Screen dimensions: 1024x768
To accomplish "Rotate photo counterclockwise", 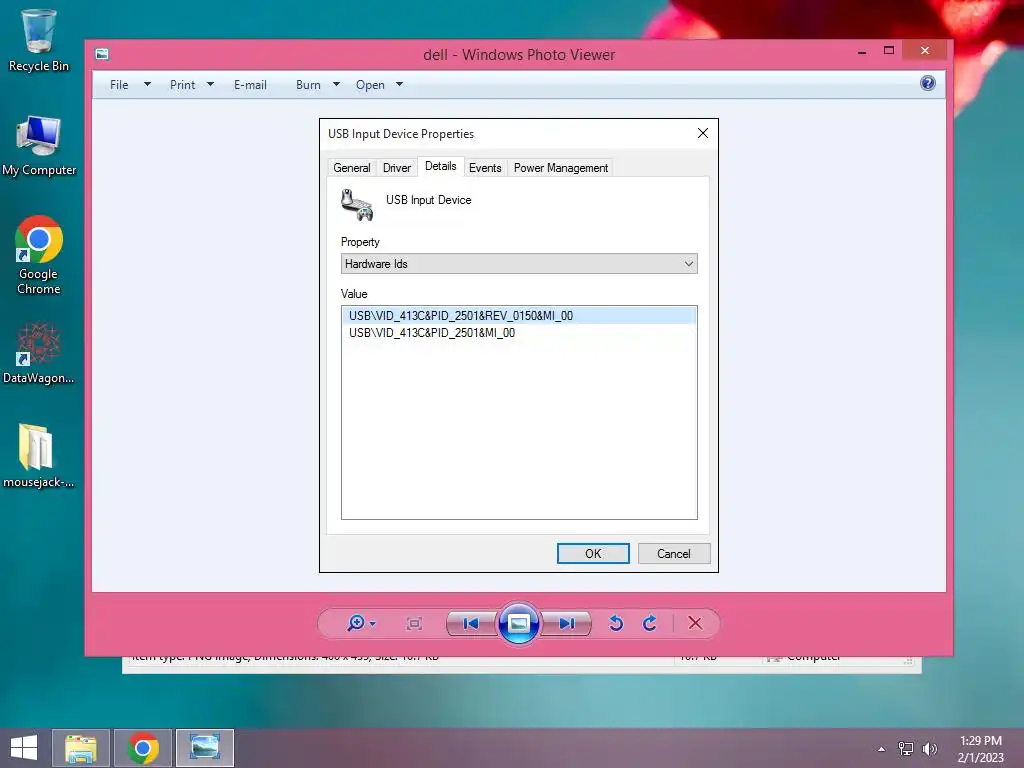I will tap(616, 624).
